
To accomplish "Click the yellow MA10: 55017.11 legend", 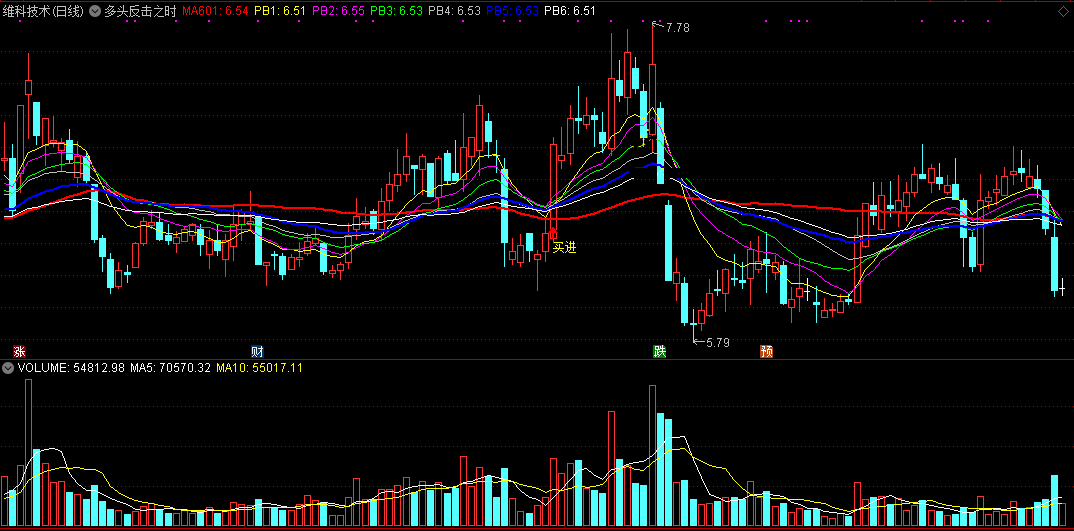I will click(x=259, y=368).
